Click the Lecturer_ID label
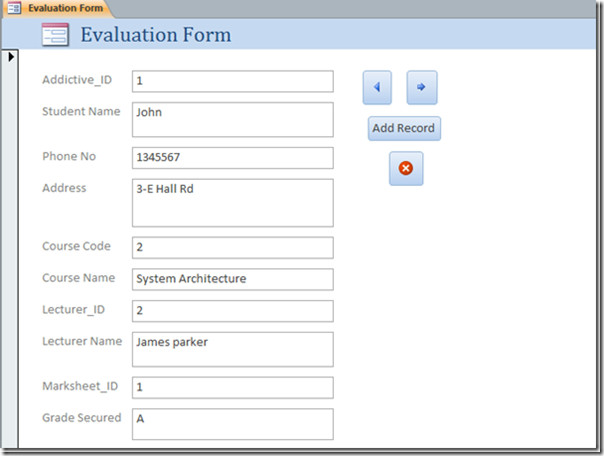 [74, 310]
